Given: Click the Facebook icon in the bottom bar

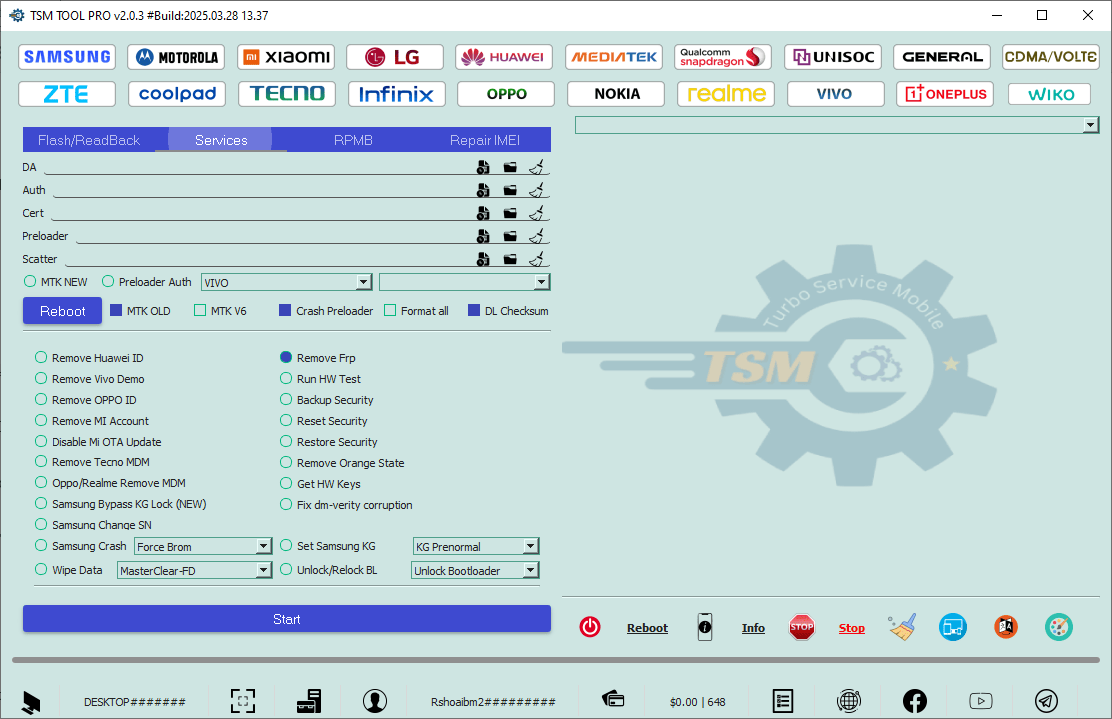Looking at the screenshot, I should [x=915, y=701].
